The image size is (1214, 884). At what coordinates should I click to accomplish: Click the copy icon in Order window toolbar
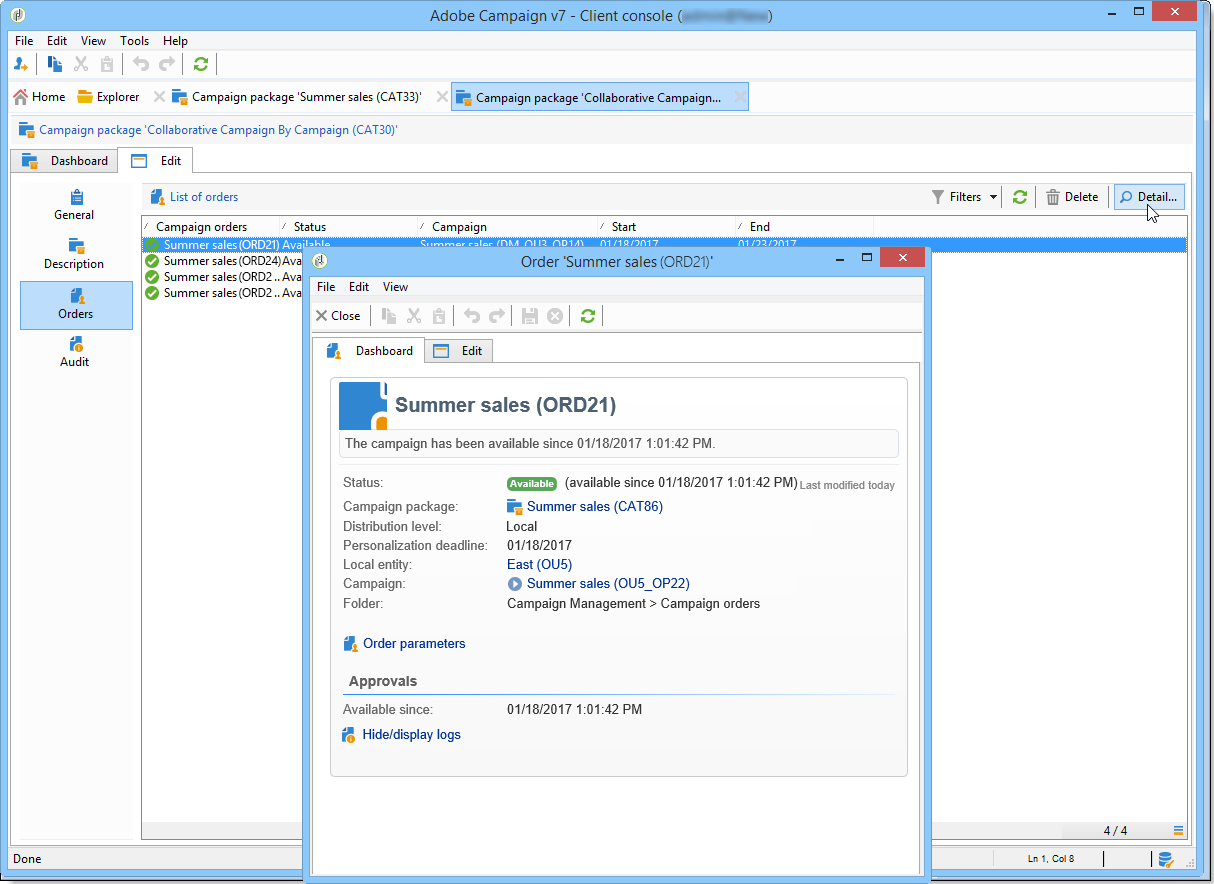coord(389,316)
